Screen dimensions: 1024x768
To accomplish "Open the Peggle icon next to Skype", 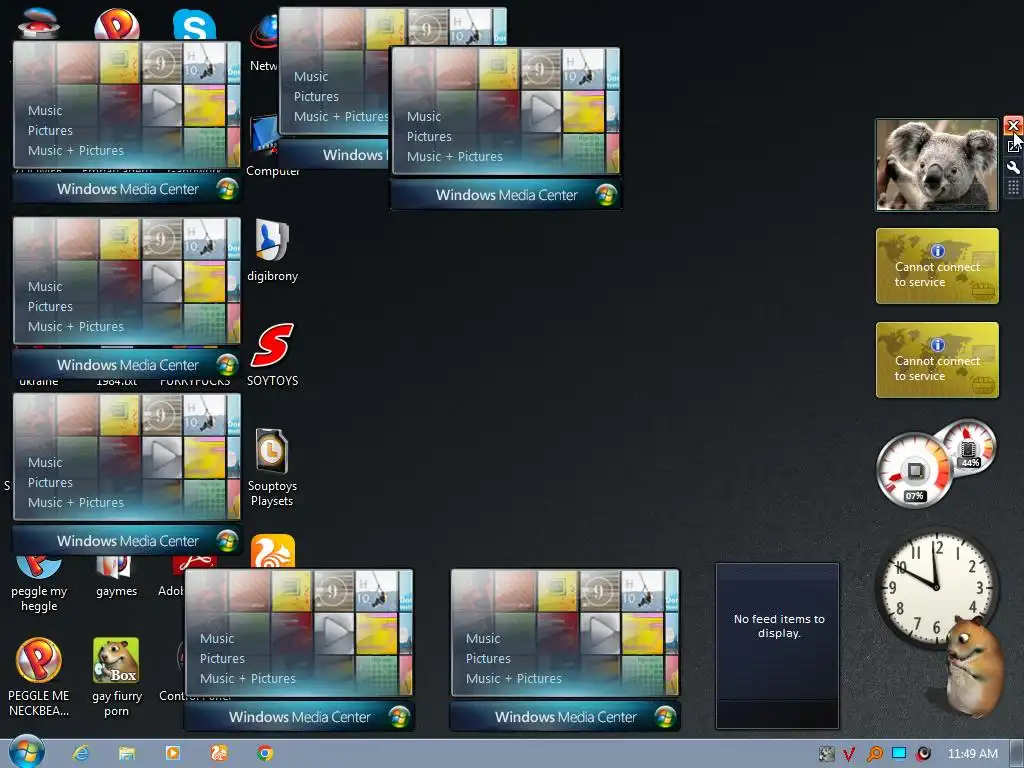I will [117, 25].
